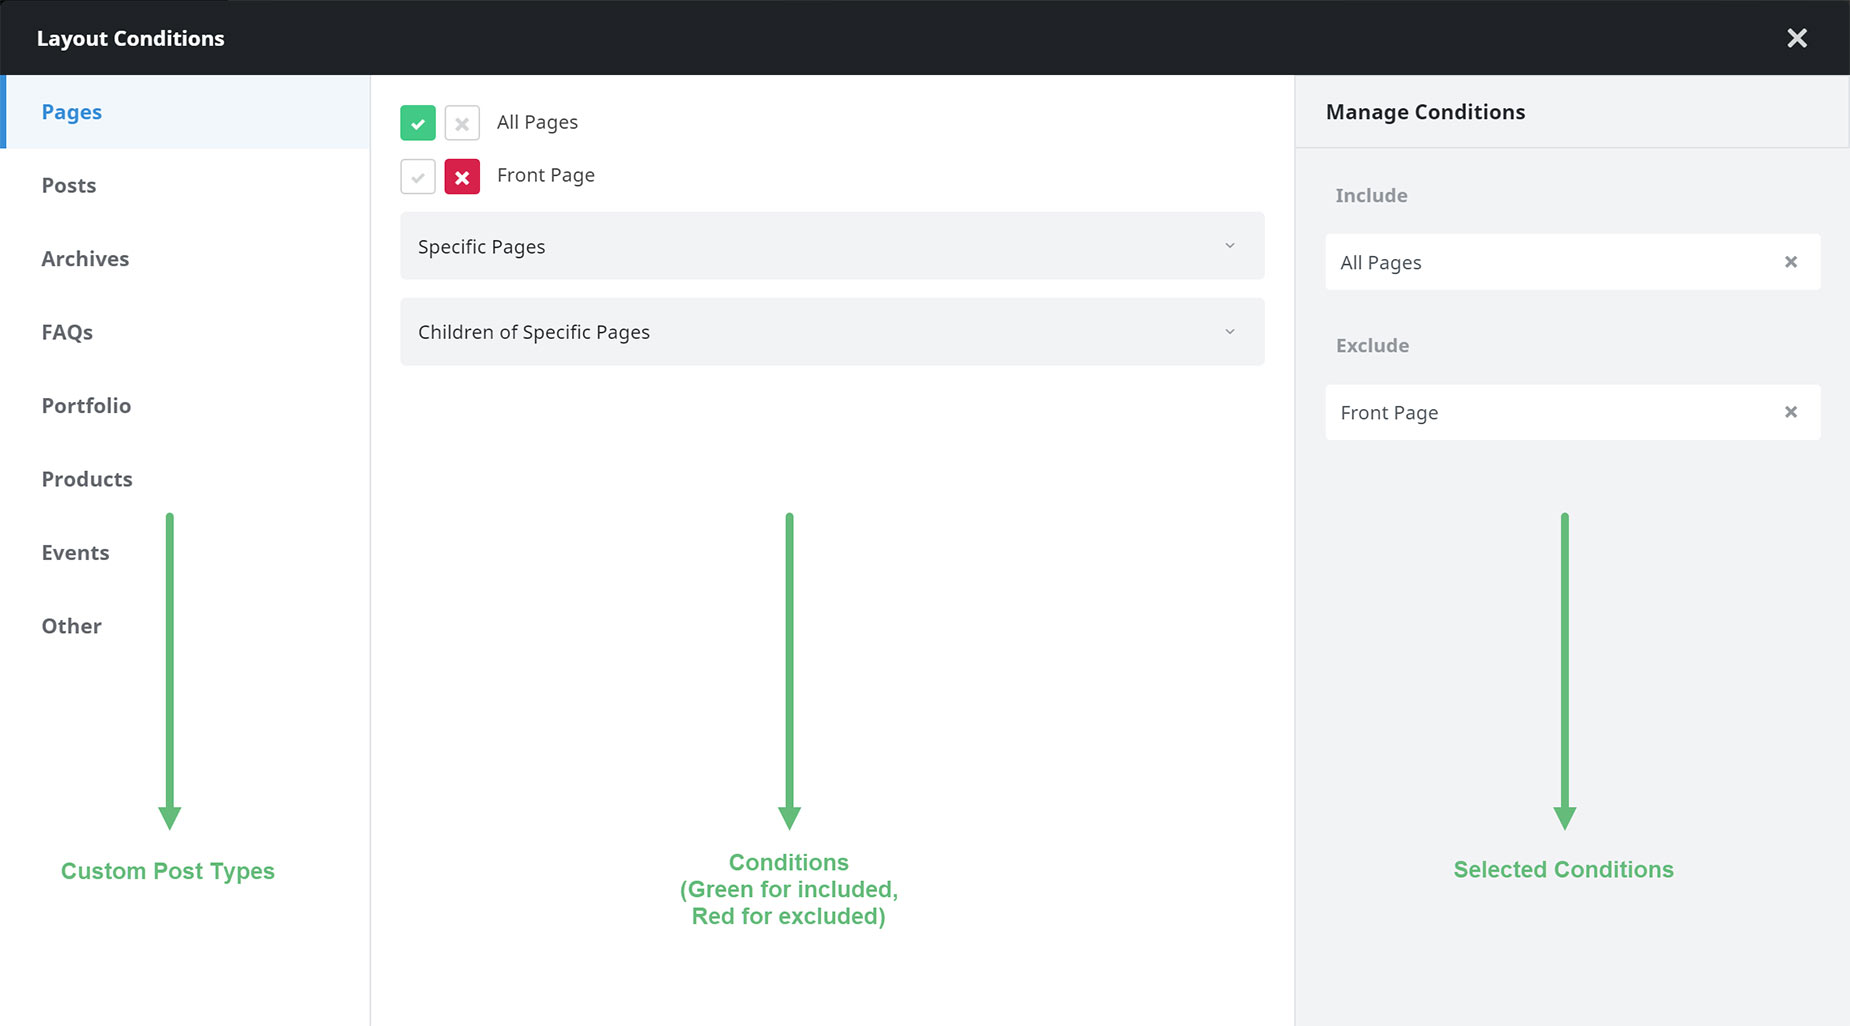Click chevron arrow on Specific Pages row
This screenshot has width=1850, height=1026.
tap(1230, 246)
